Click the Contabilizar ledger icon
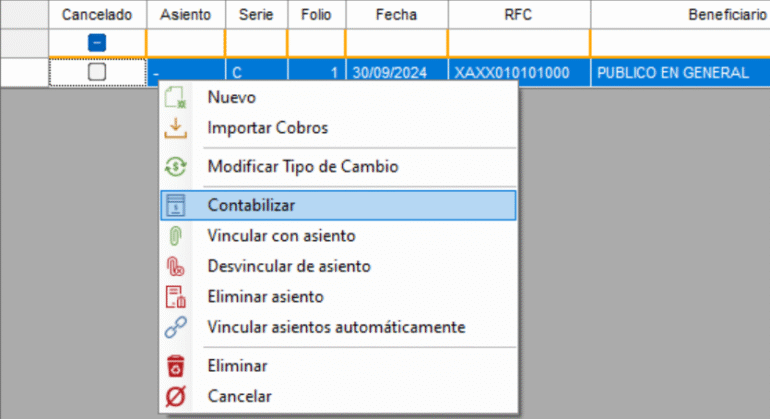Viewport: 770px width, 419px height. click(x=175, y=205)
